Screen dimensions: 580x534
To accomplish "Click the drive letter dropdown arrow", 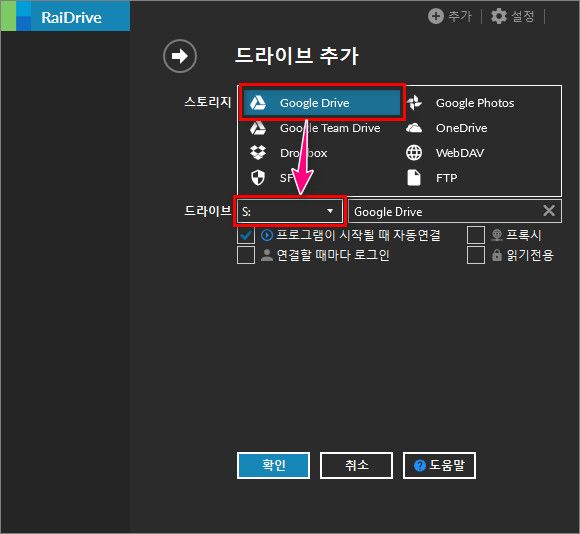I will [x=330, y=211].
